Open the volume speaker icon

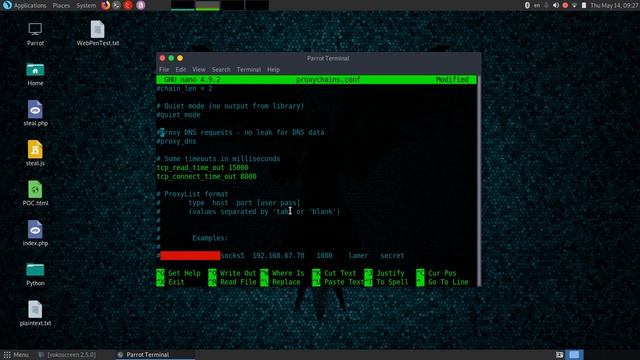click(x=556, y=5)
